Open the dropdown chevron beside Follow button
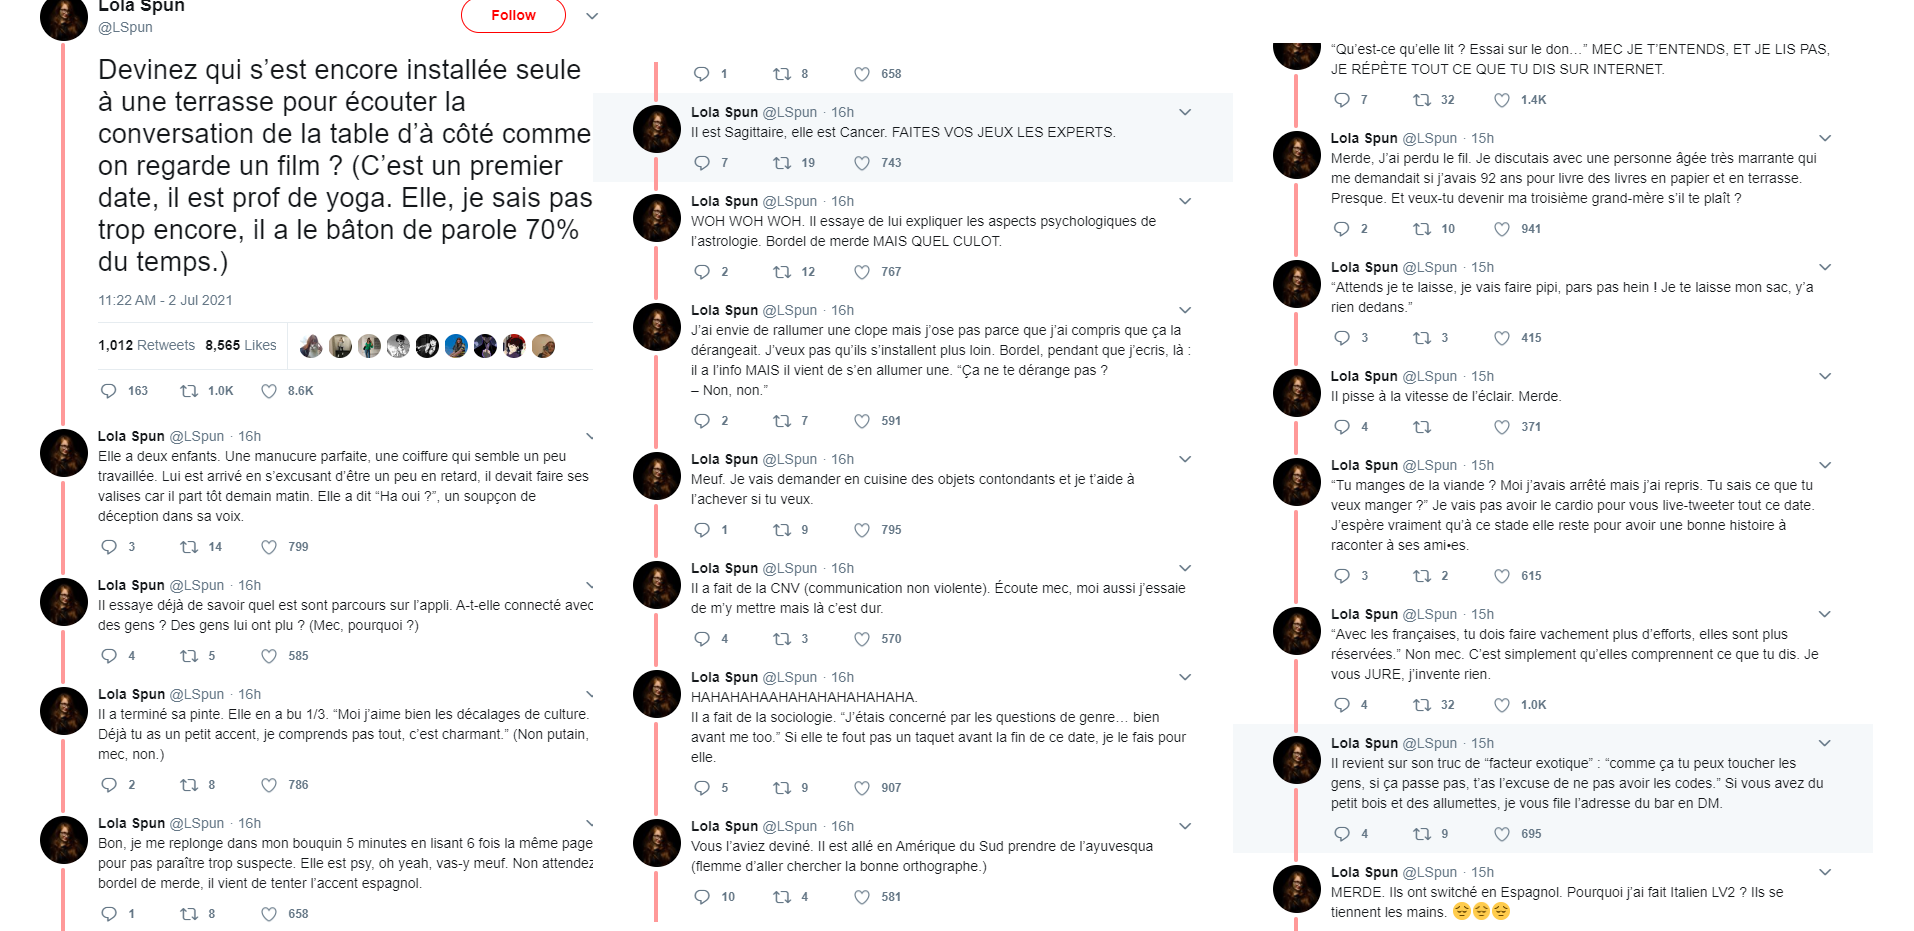The height and width of the screenshot is (931, 1914). point(592,16)
